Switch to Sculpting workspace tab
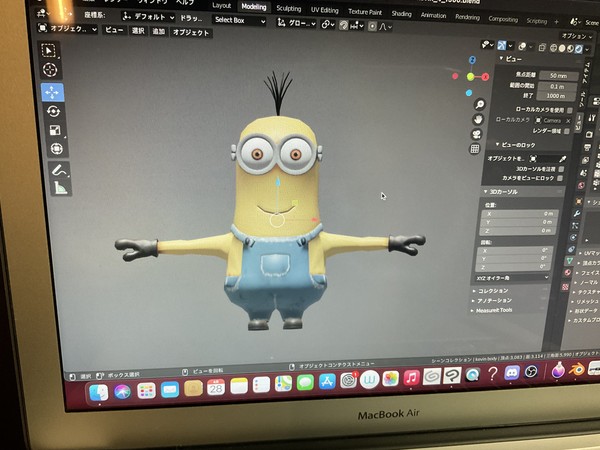This screenshot has height=450, width=600. pos(289,8)
